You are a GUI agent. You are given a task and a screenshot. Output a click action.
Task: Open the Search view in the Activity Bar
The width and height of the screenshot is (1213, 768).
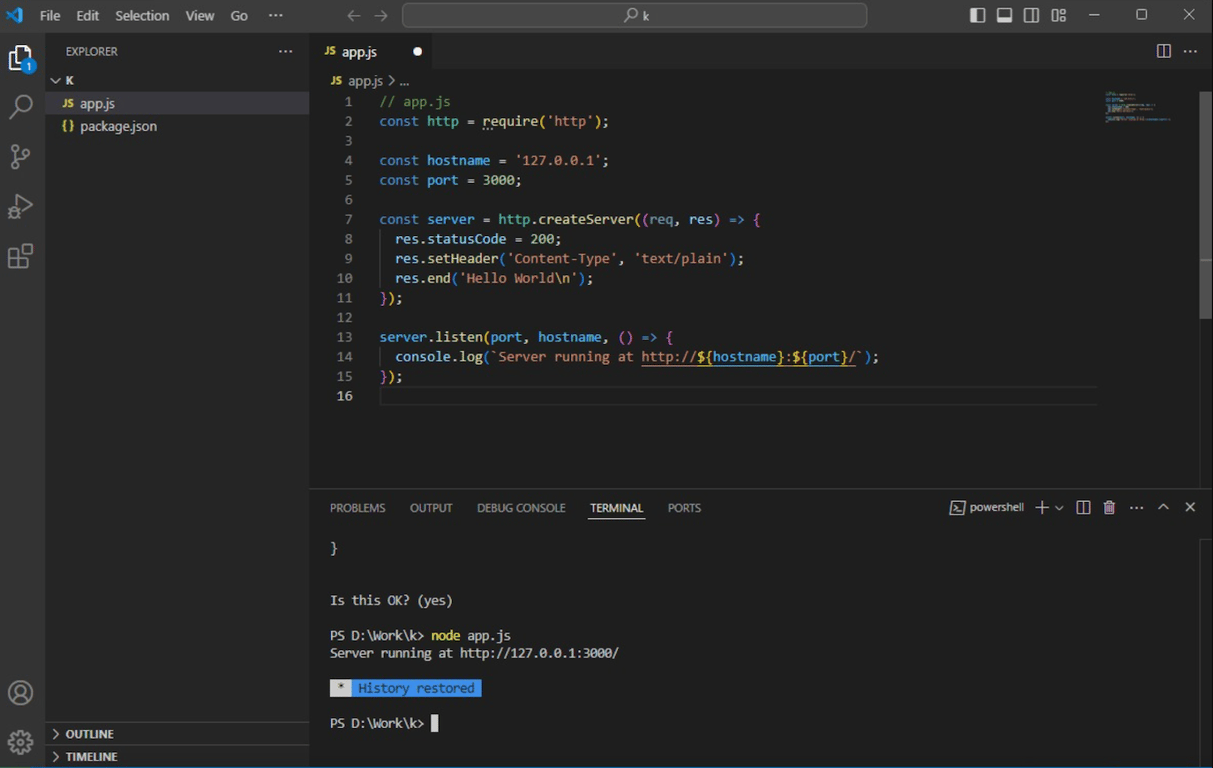click(21, 106)
